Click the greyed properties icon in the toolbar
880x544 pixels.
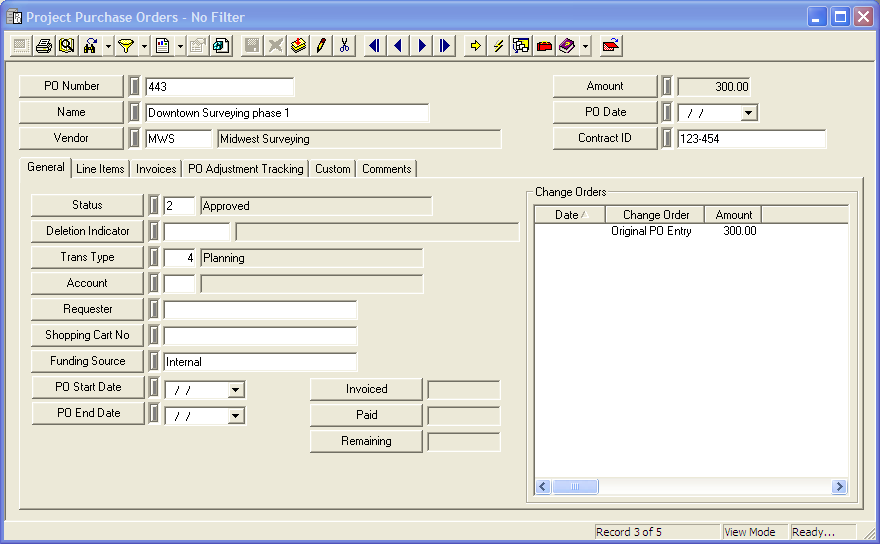pyautogui.click(x=198, y=45)
